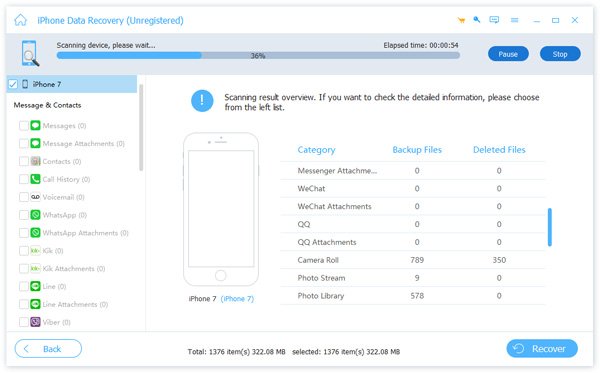The image size is (600, 373).
Task: Go Back to previous screen
Action: (48, 349)
